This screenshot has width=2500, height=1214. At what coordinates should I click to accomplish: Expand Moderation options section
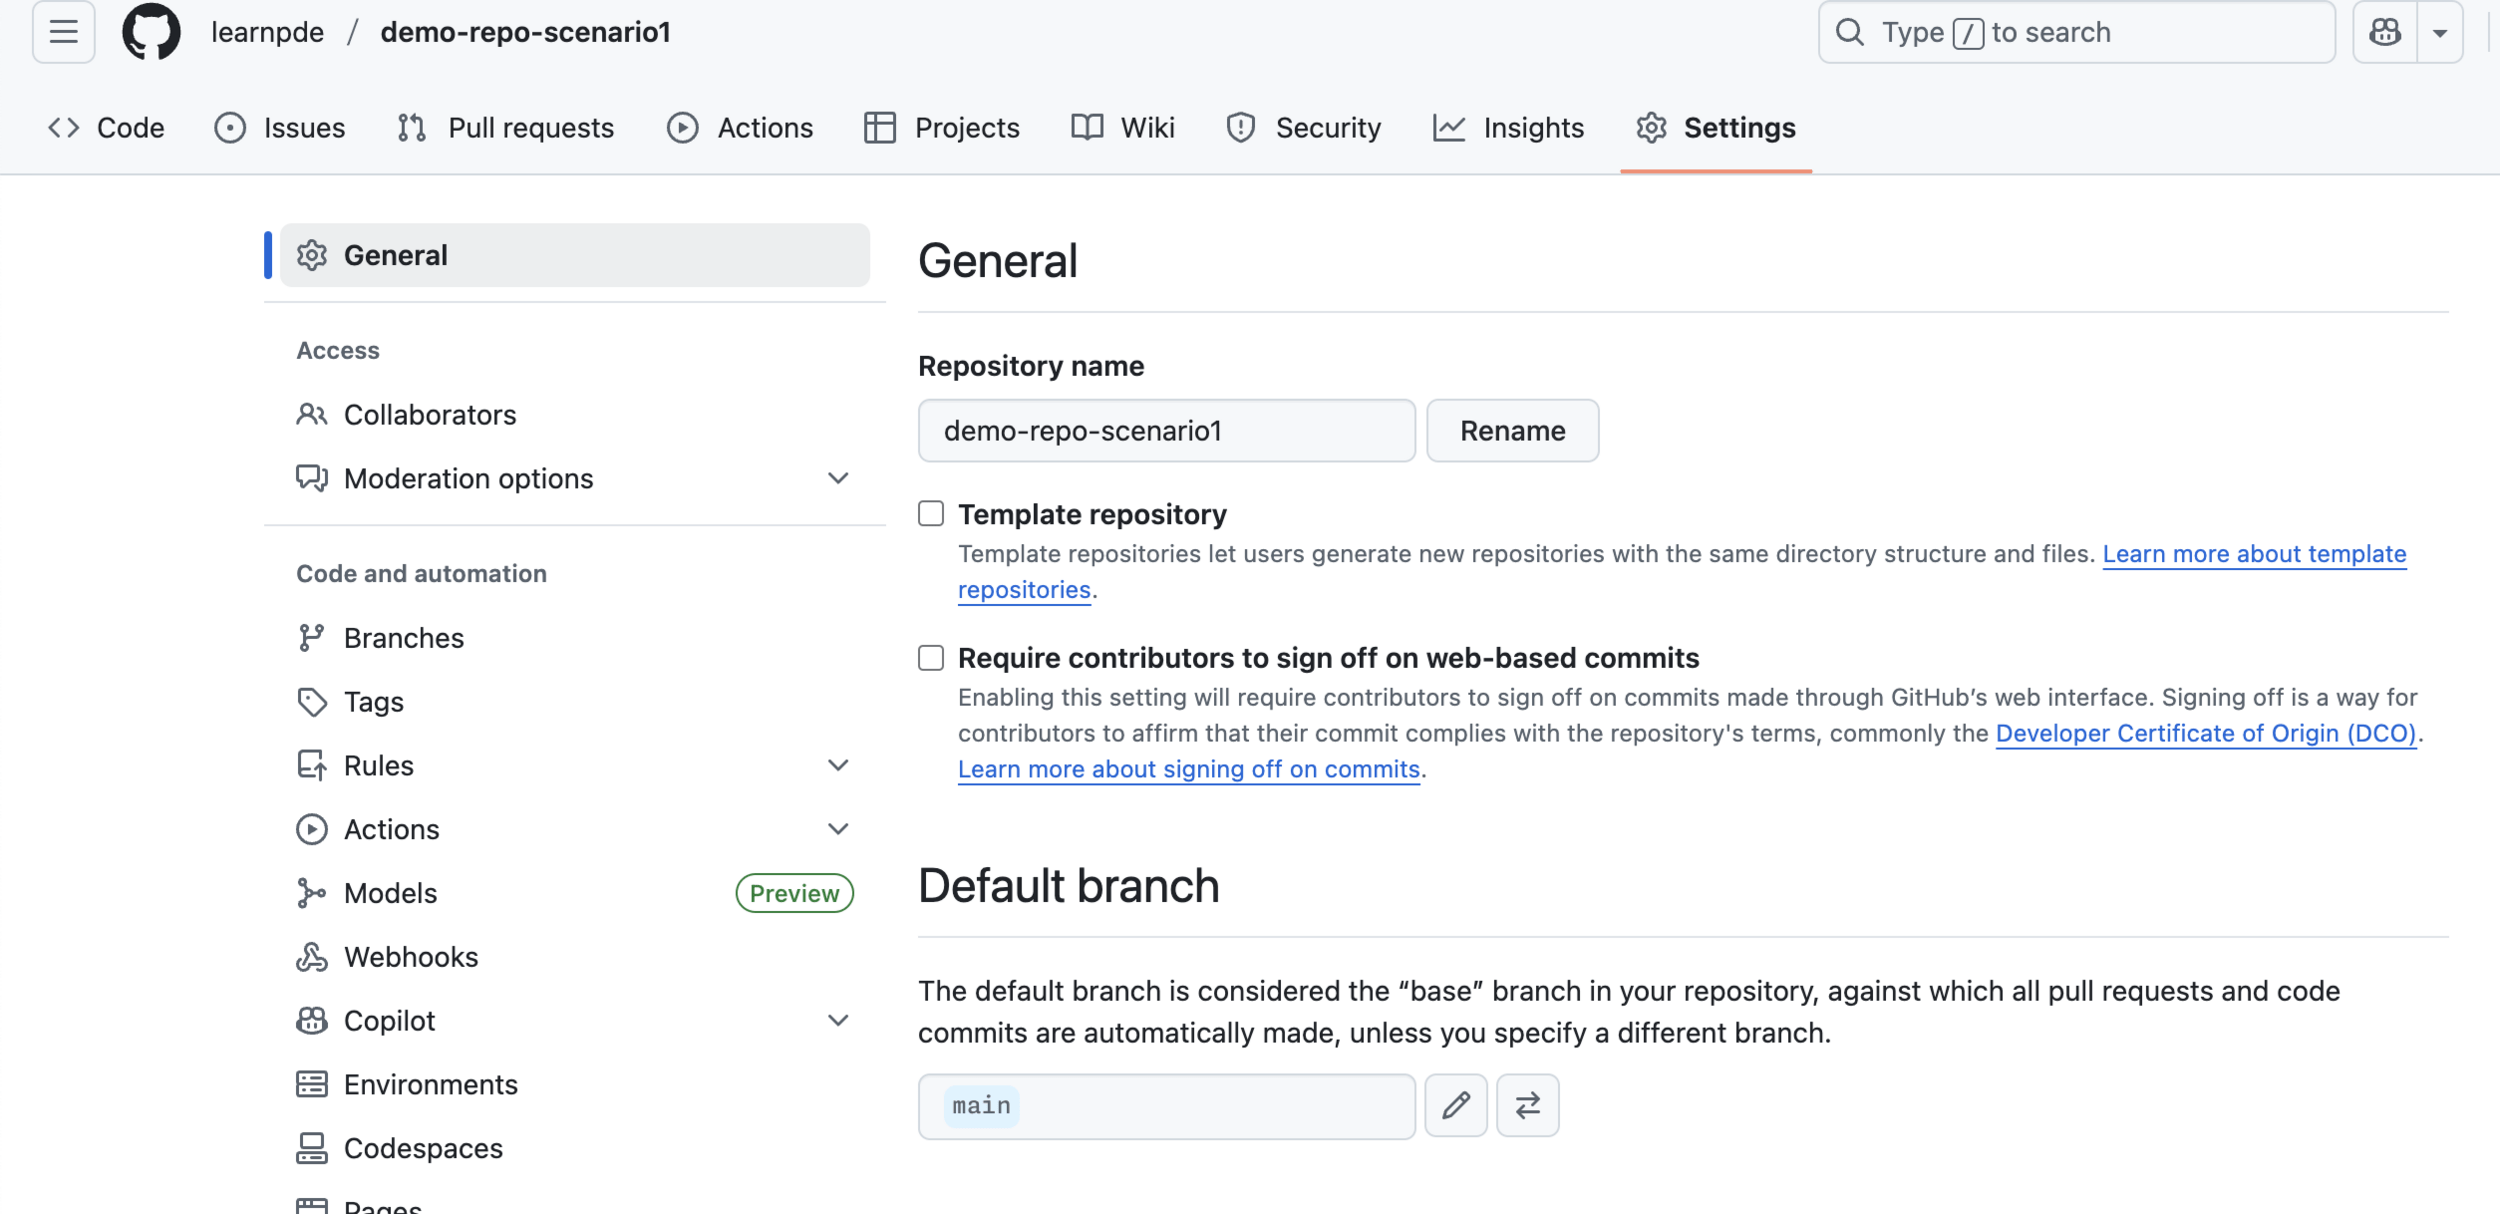[x=838, y=479]
